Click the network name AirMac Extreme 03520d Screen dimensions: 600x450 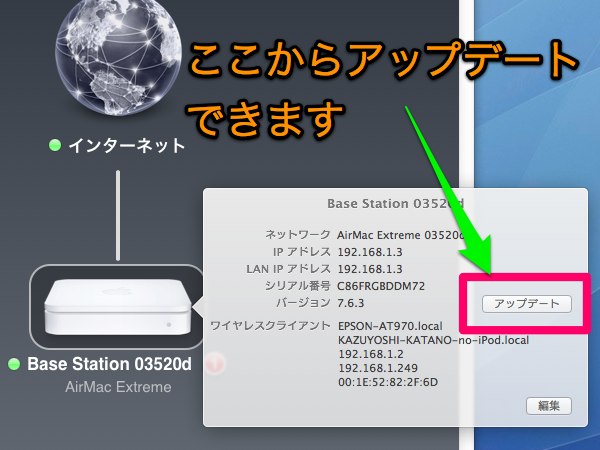pos(400,235)
